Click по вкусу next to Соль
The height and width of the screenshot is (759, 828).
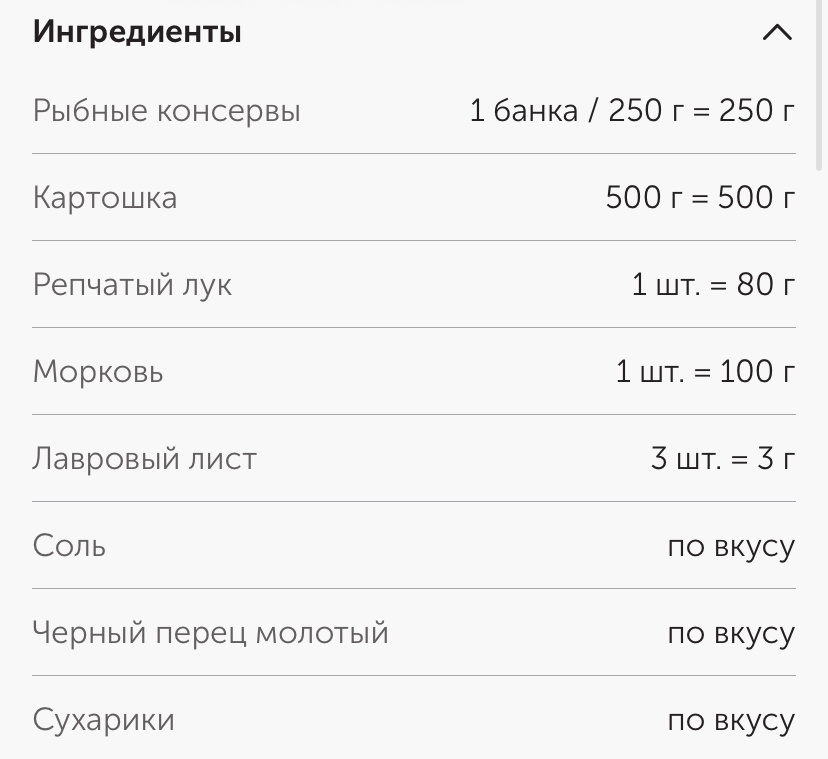tap(731, 545)
